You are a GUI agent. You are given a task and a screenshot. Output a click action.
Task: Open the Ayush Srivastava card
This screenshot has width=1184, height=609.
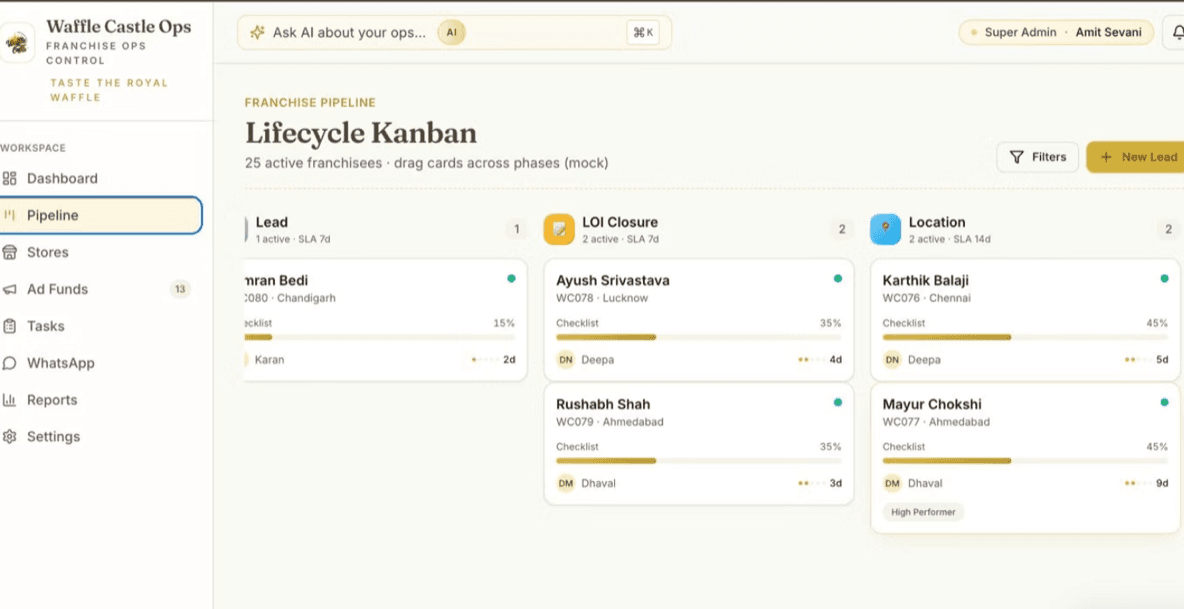pos(698,320)
